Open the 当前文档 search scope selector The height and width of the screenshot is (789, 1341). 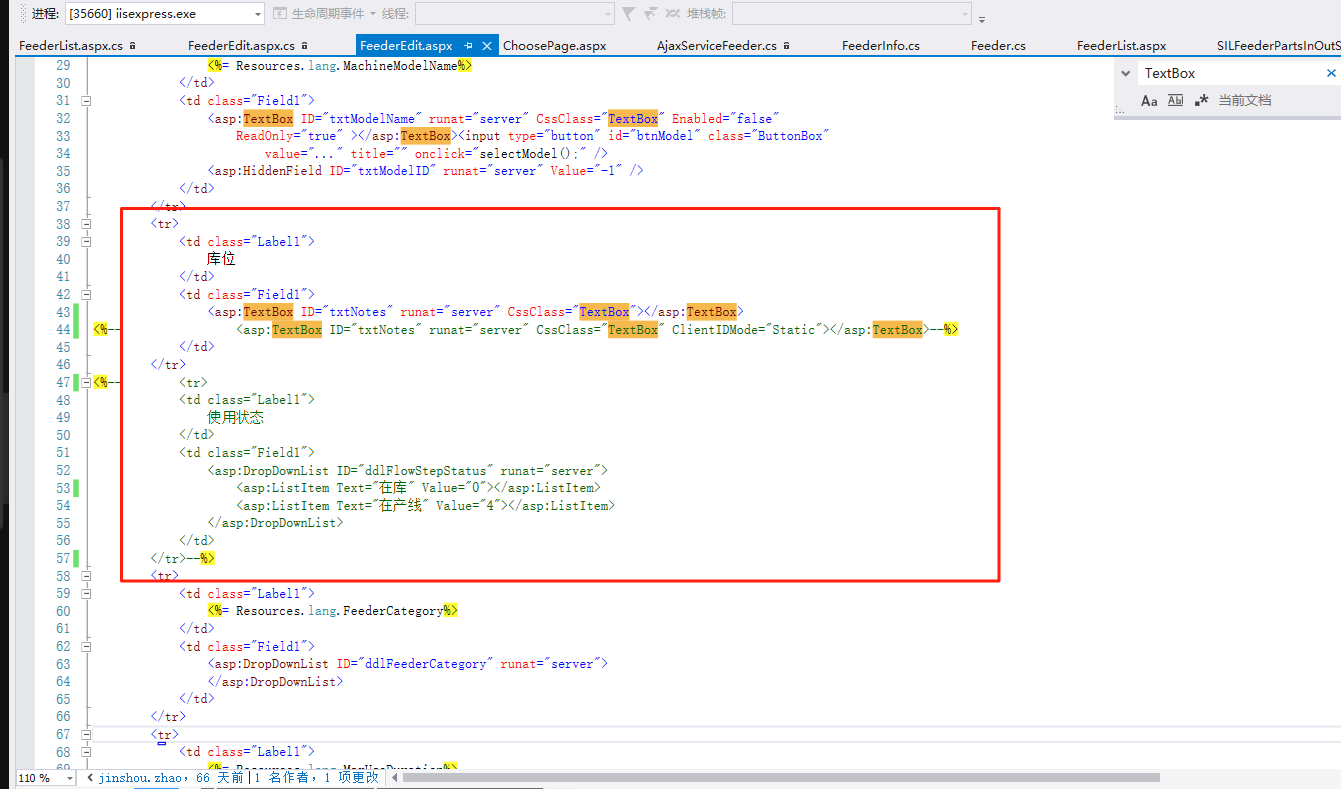tap(1245, 100)
